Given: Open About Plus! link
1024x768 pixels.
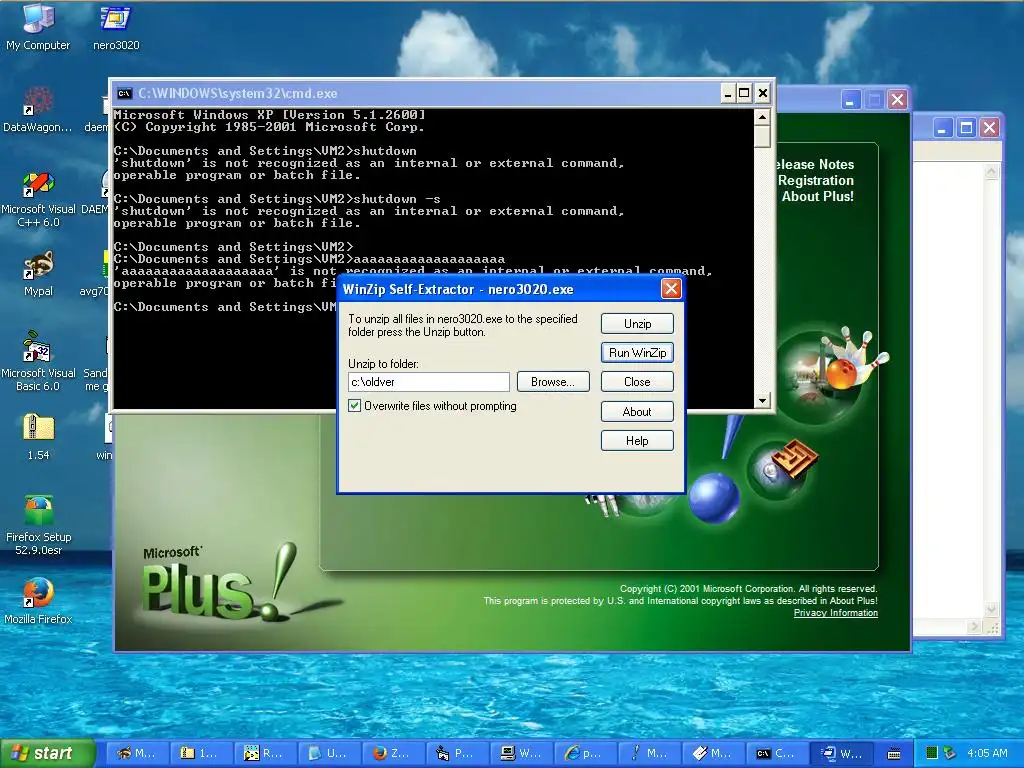Looking at the screenshot, I should [x=818, y=196].
